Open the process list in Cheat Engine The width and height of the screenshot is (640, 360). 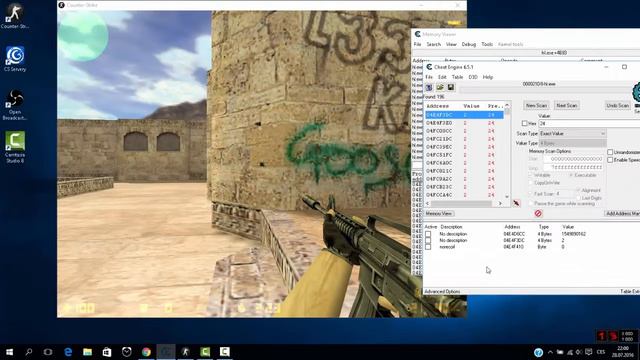(429, 87)
